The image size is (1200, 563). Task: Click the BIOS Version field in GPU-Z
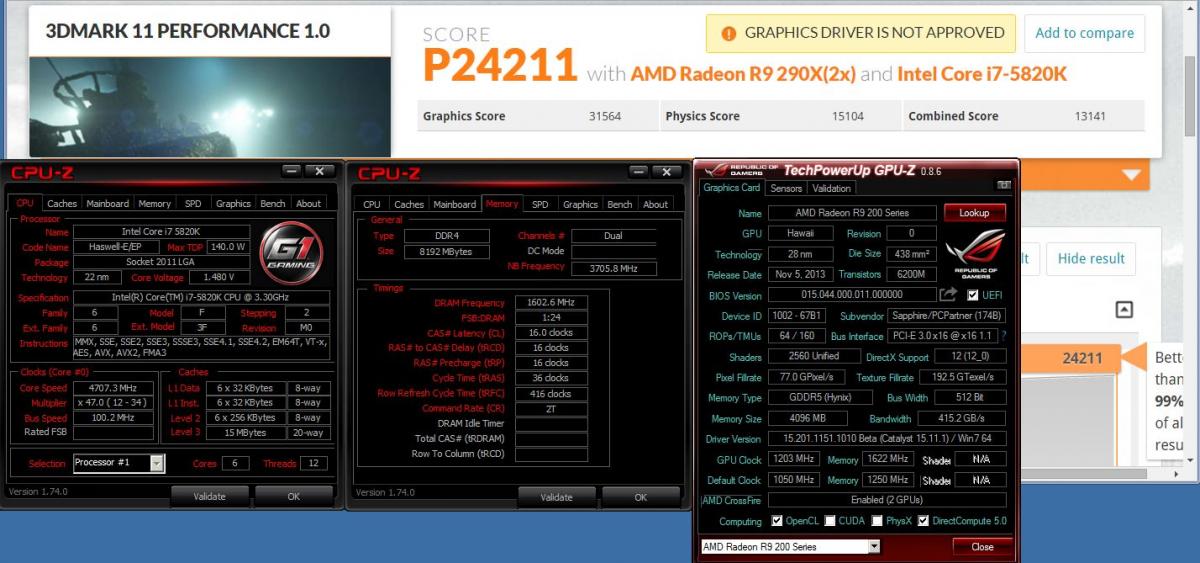(x=852, y=295)
